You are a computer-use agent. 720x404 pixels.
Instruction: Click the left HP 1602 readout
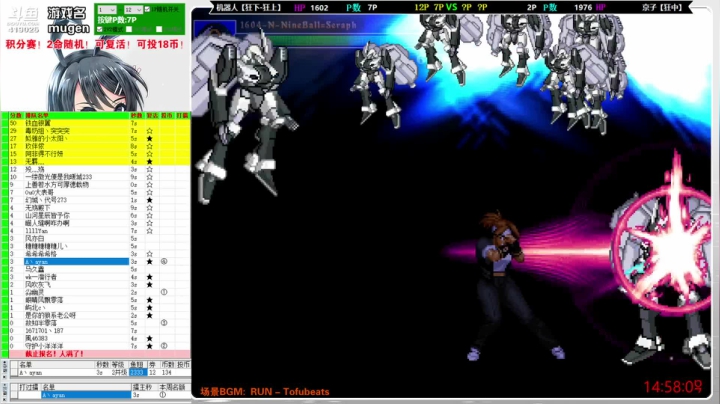(x=311, y=8)
